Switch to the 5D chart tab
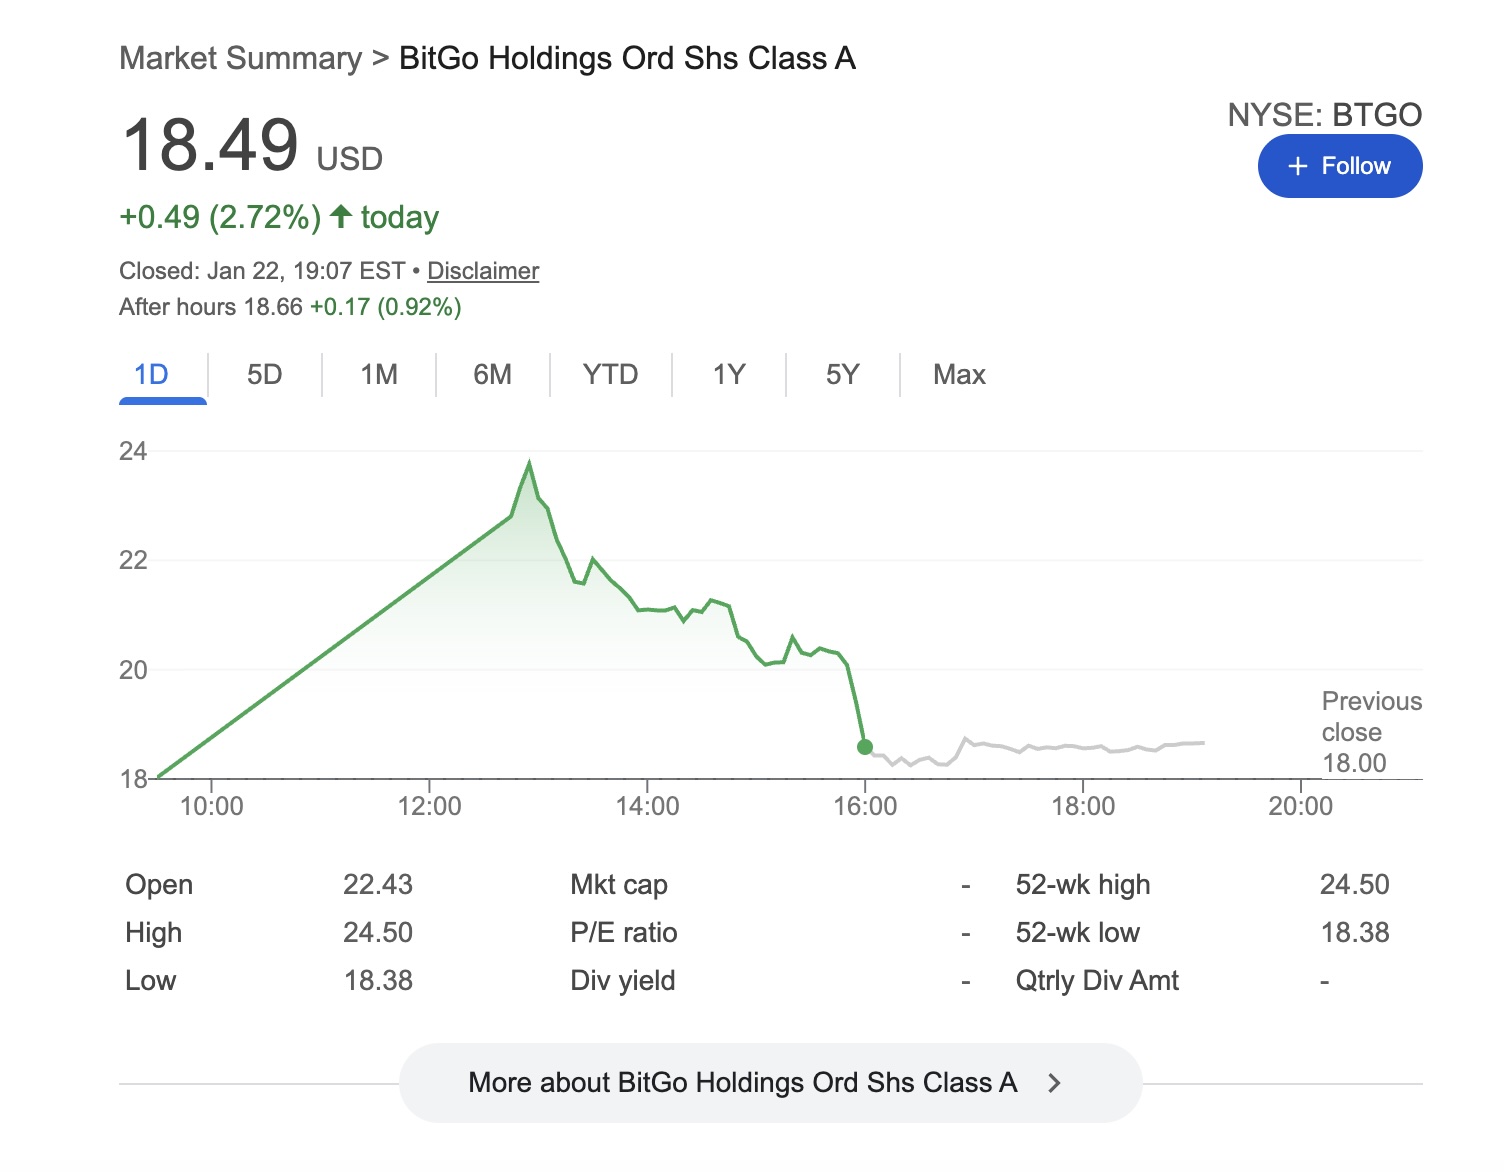1504x1172 pixels. pyautogui.click(x=265, y=375)
